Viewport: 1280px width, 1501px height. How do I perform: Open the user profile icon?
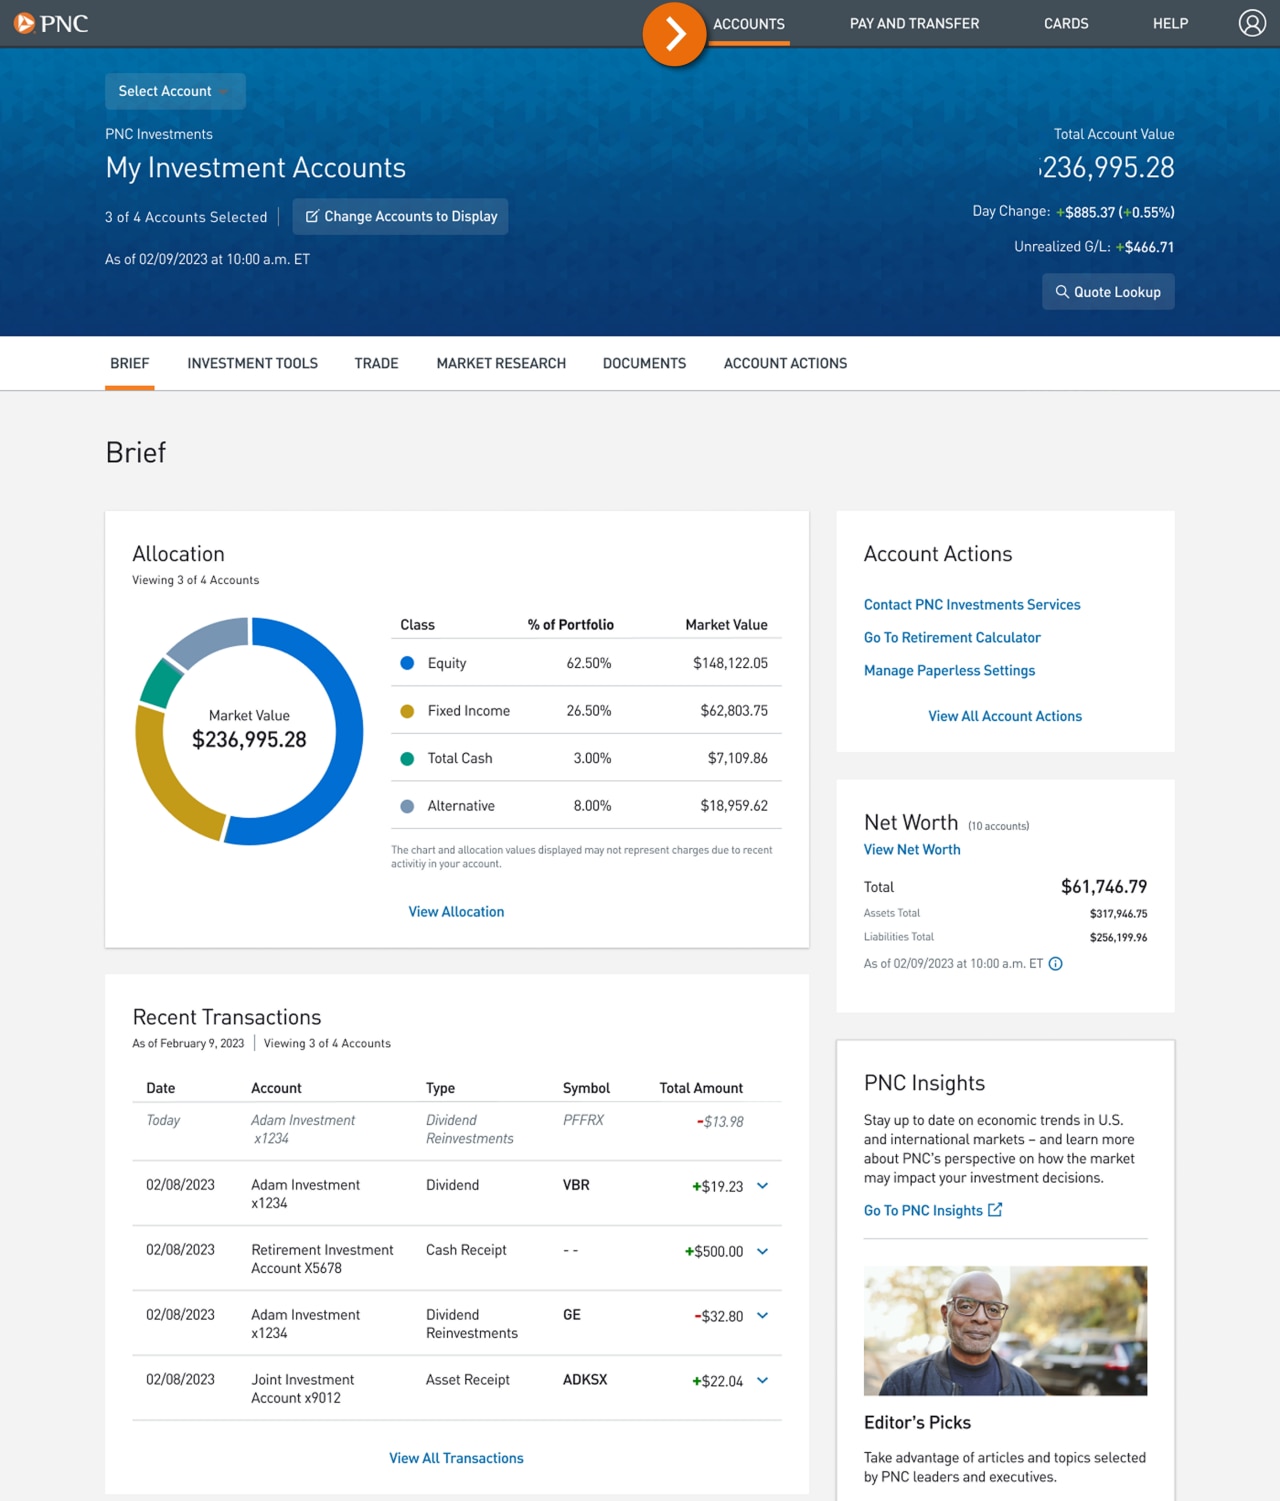pos(1252,22)
